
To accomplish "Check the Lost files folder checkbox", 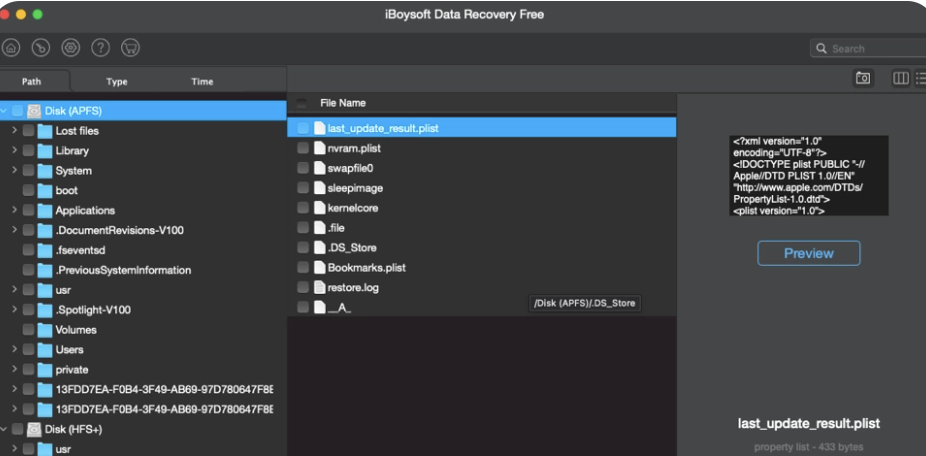I will (x=28, y=131).
